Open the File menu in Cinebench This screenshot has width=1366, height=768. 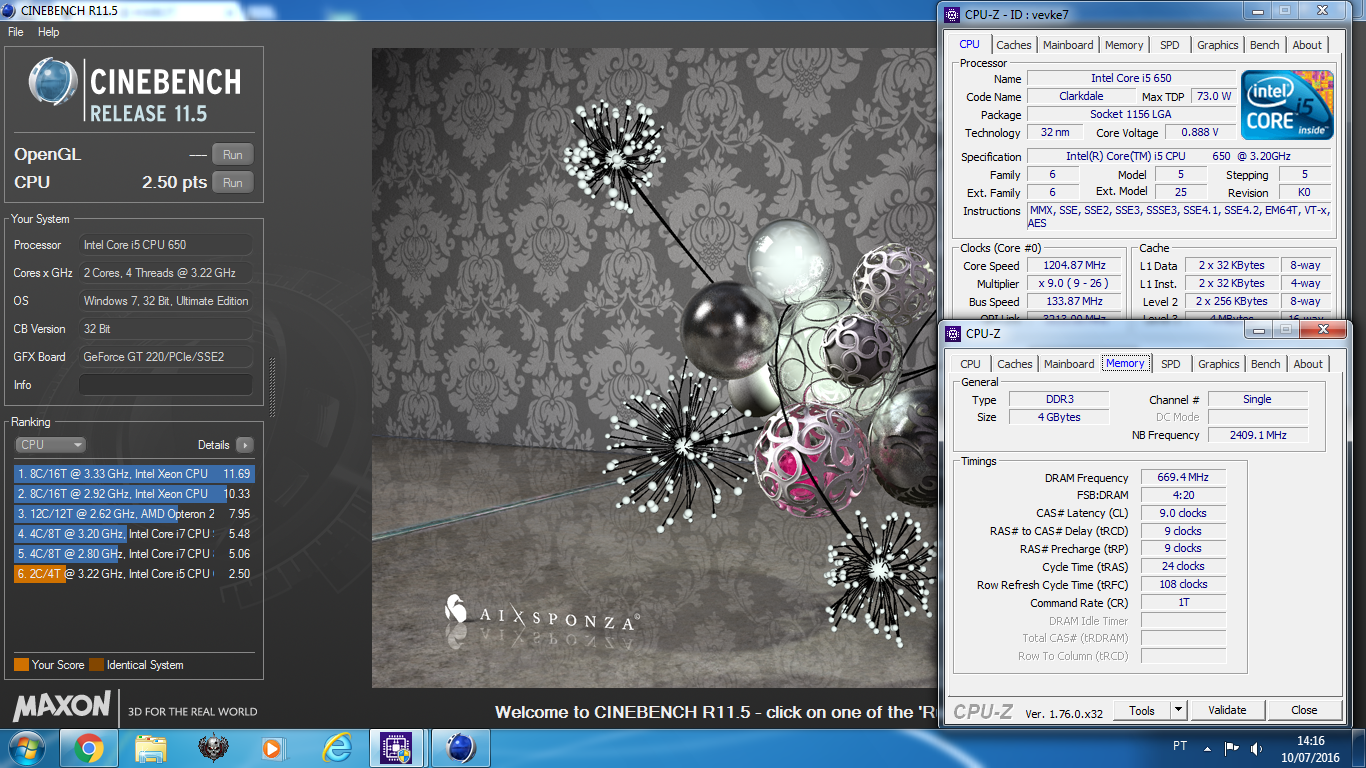tap(15, 32)
